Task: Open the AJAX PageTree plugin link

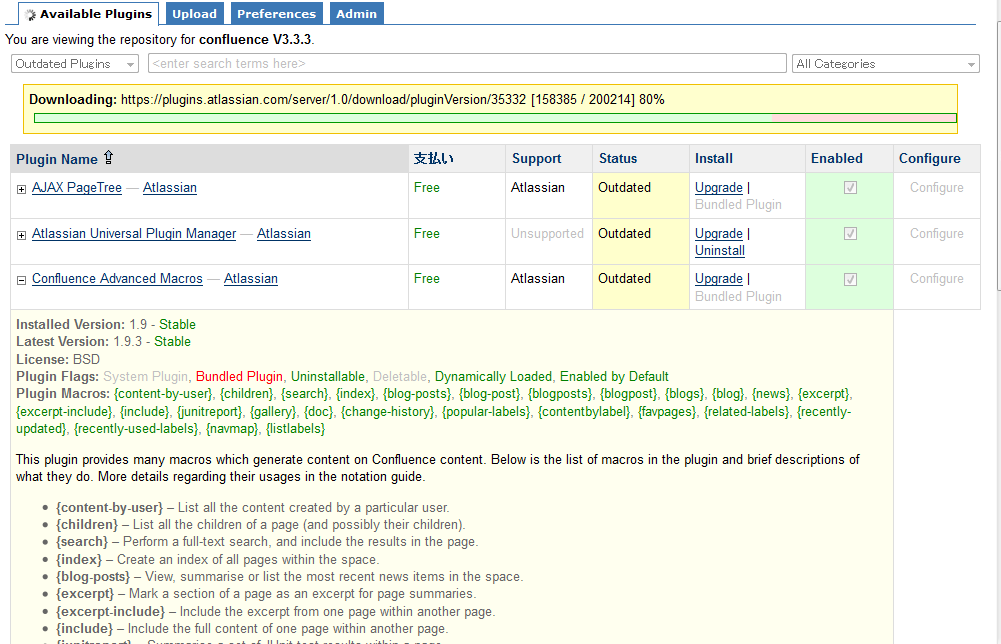Action: click(77, 188)
